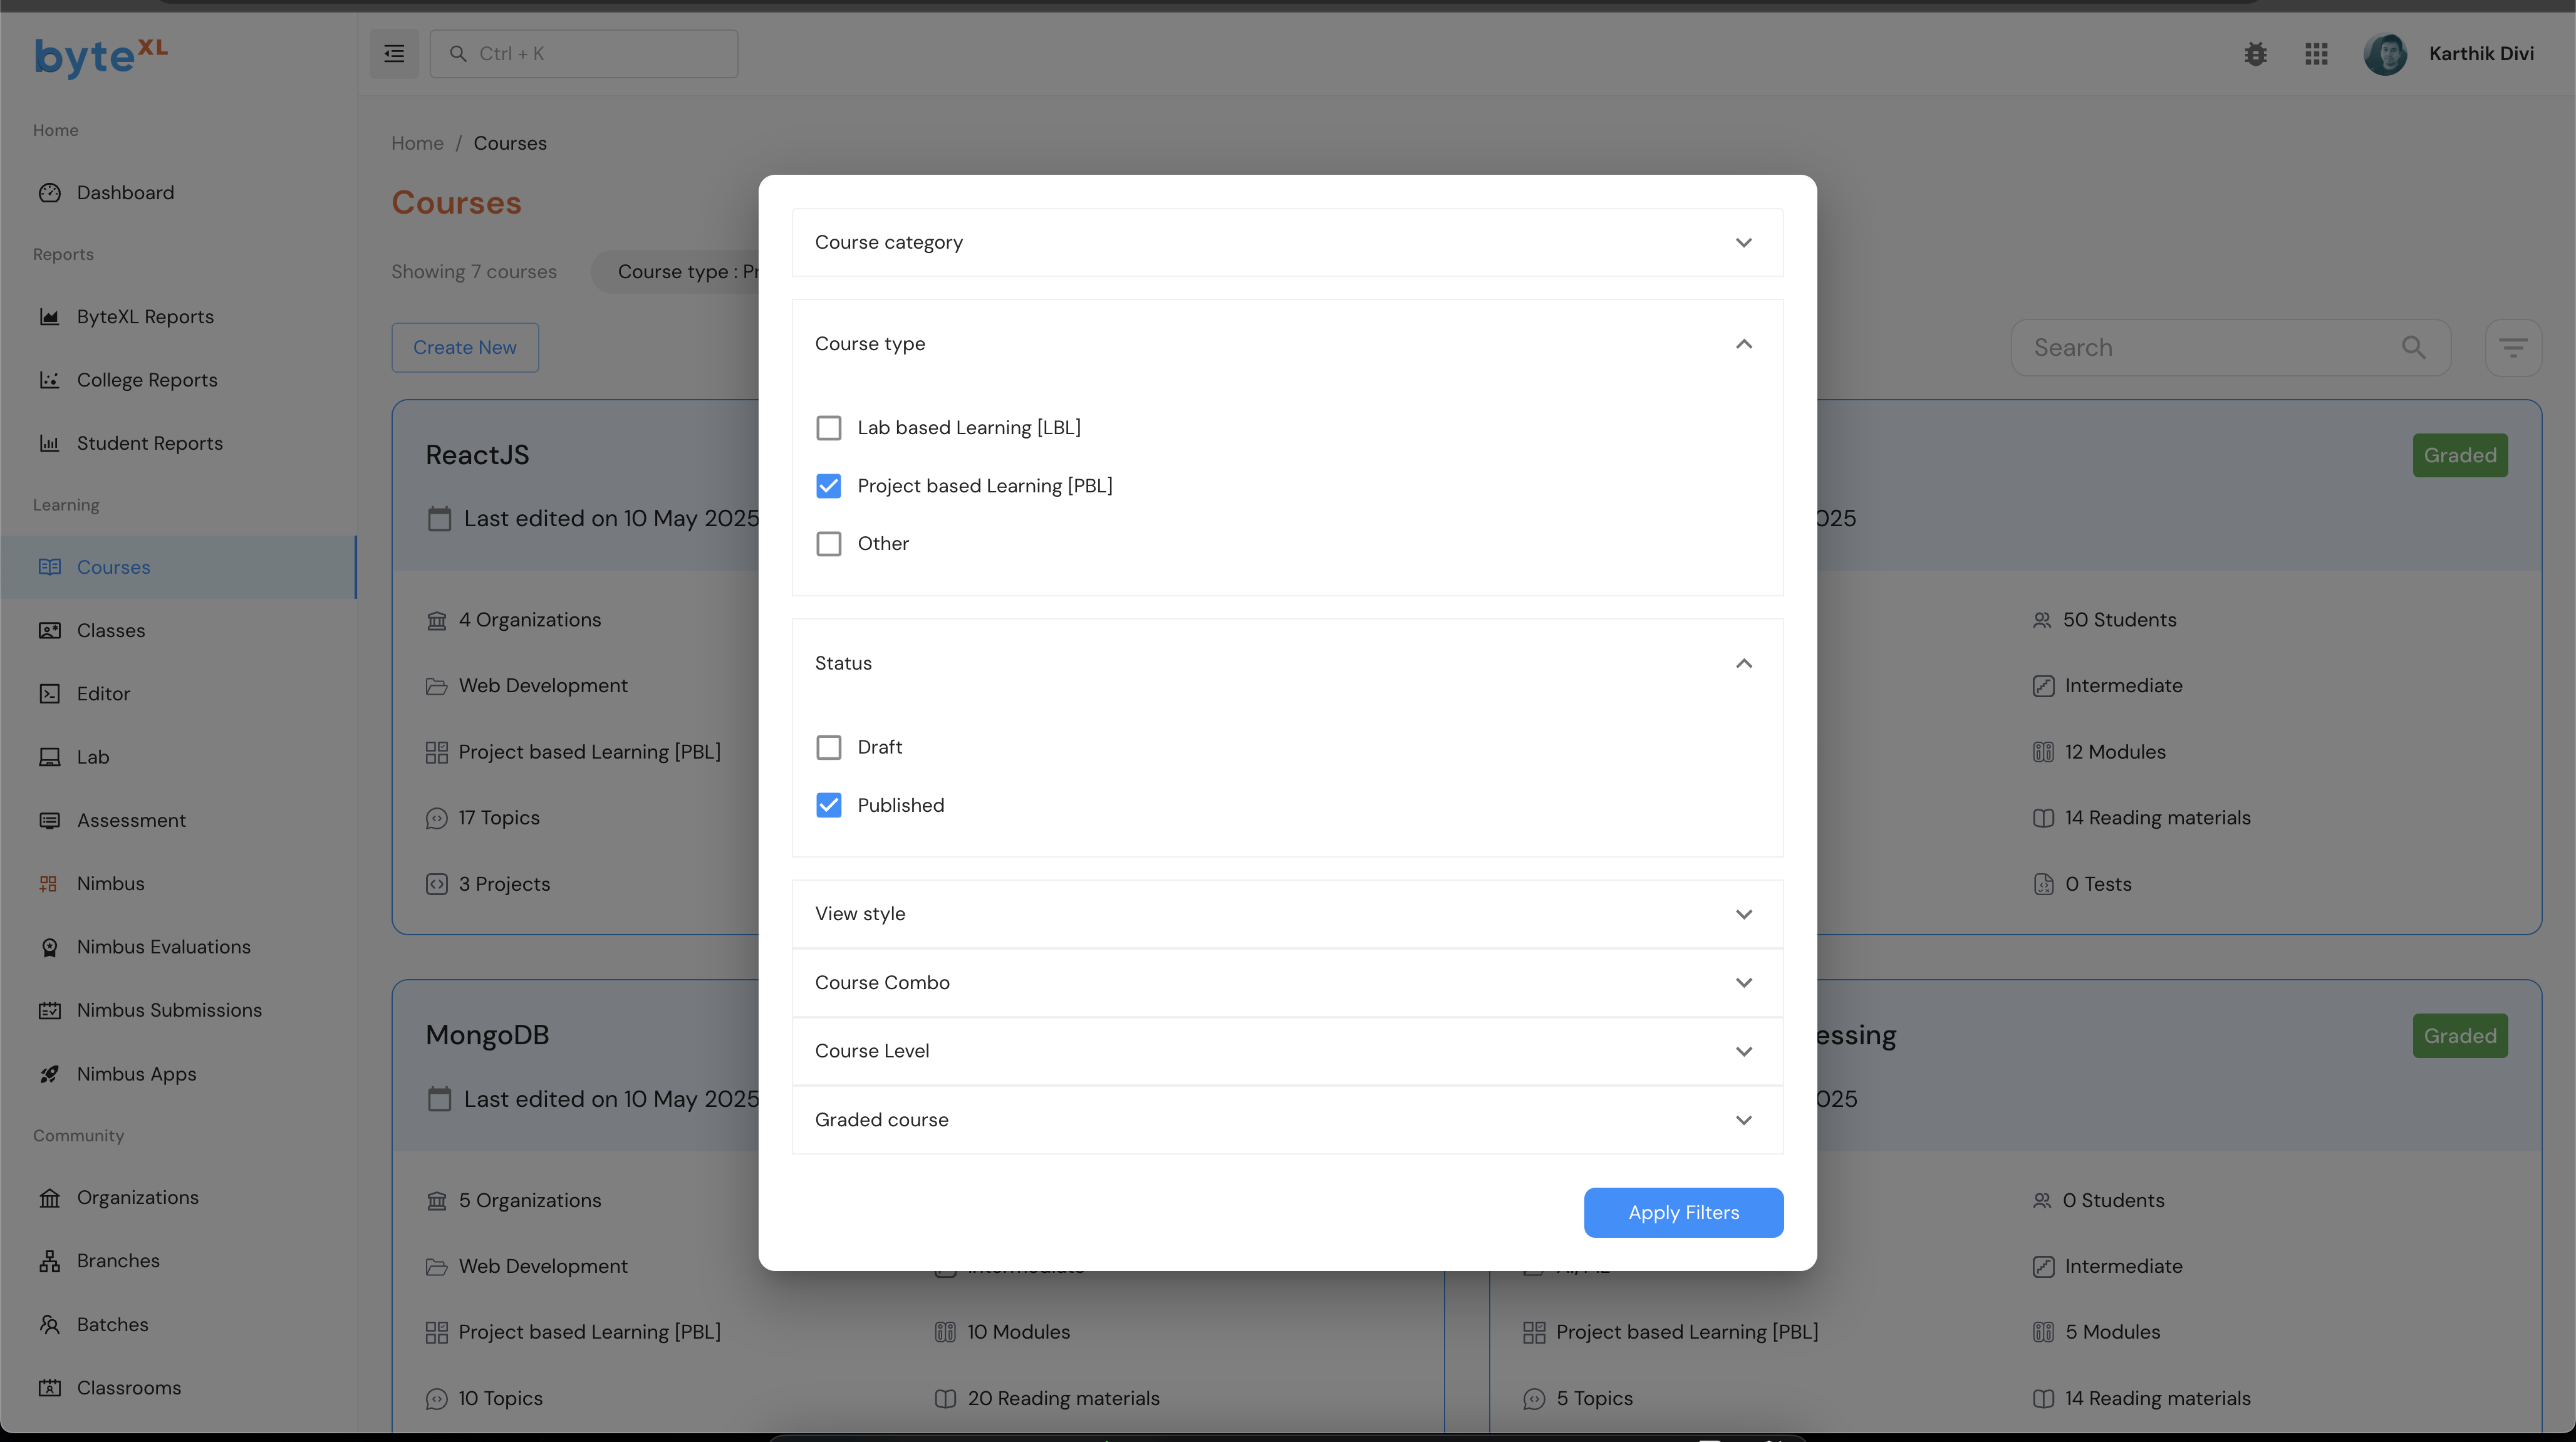
Task: Click the filter icon beside Search
Action: click(x=2512, y=348)
